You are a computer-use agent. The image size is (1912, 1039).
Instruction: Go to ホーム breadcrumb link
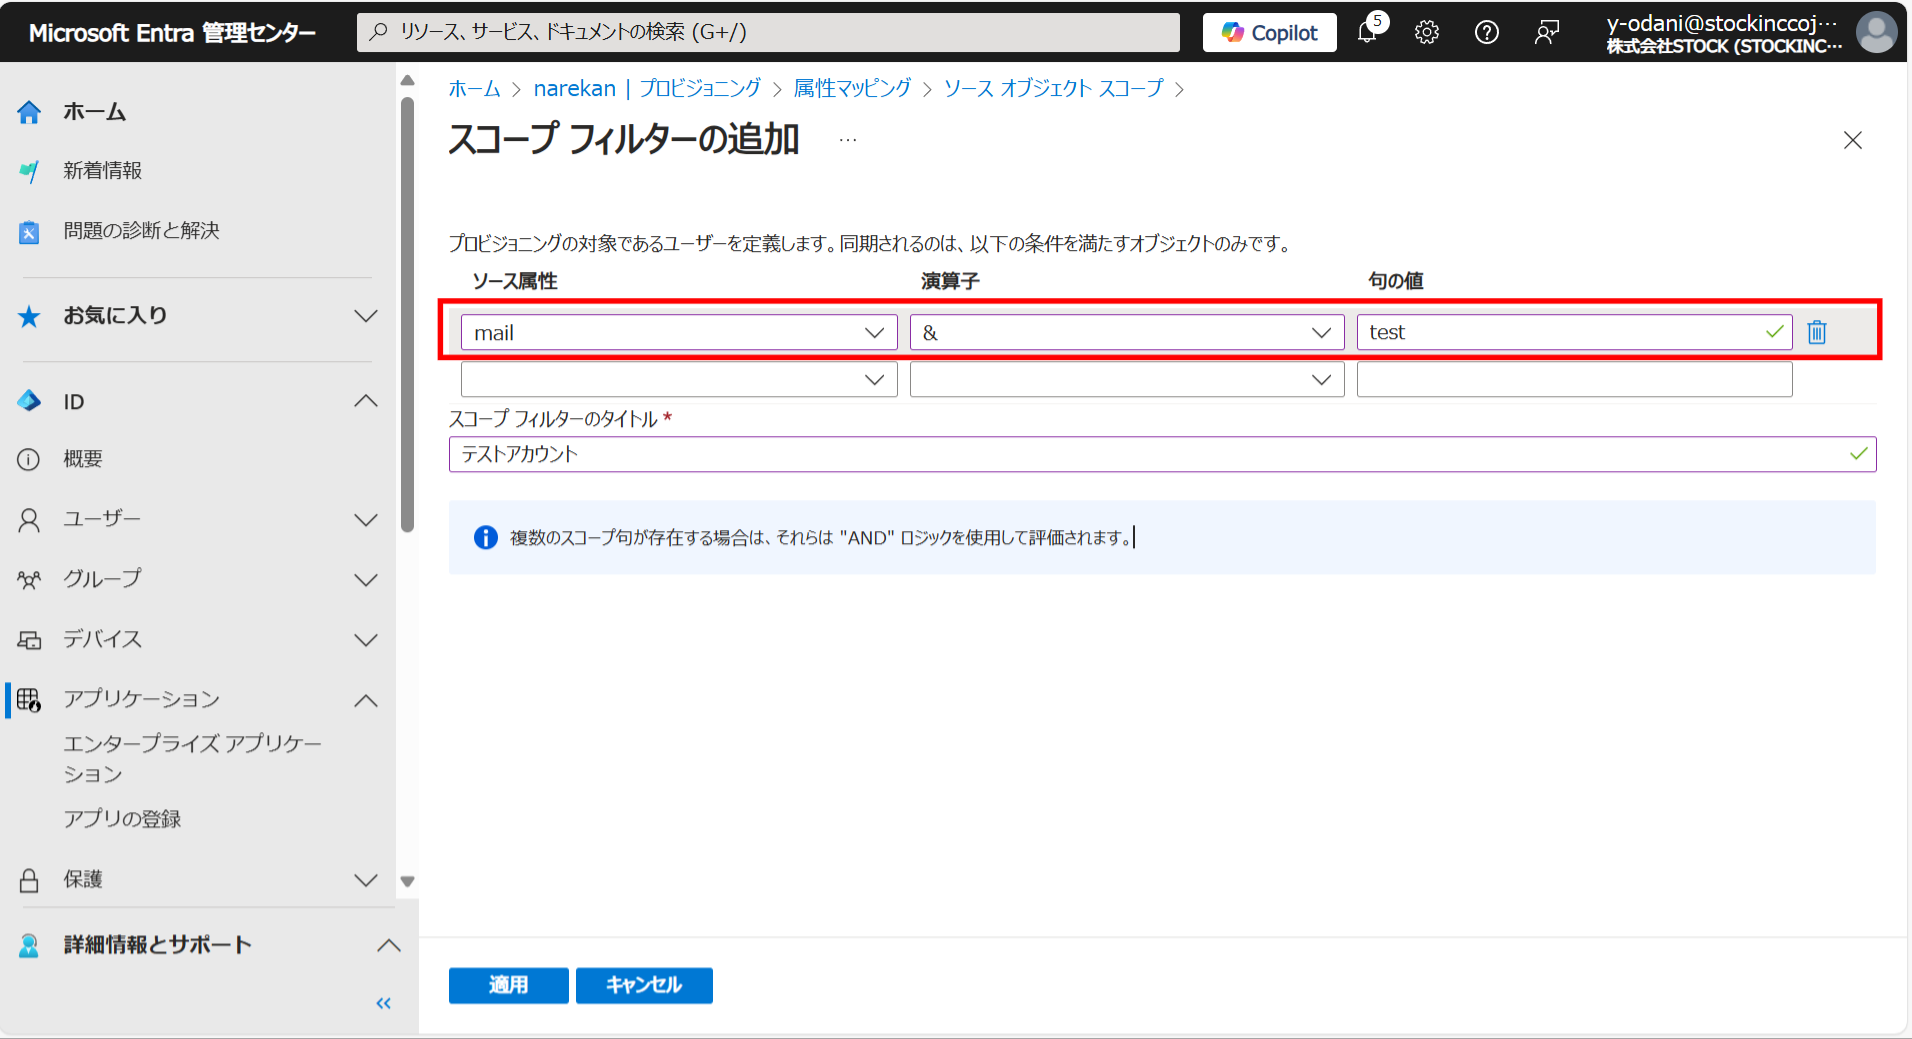pyautogui.click(x=474, y=88)
